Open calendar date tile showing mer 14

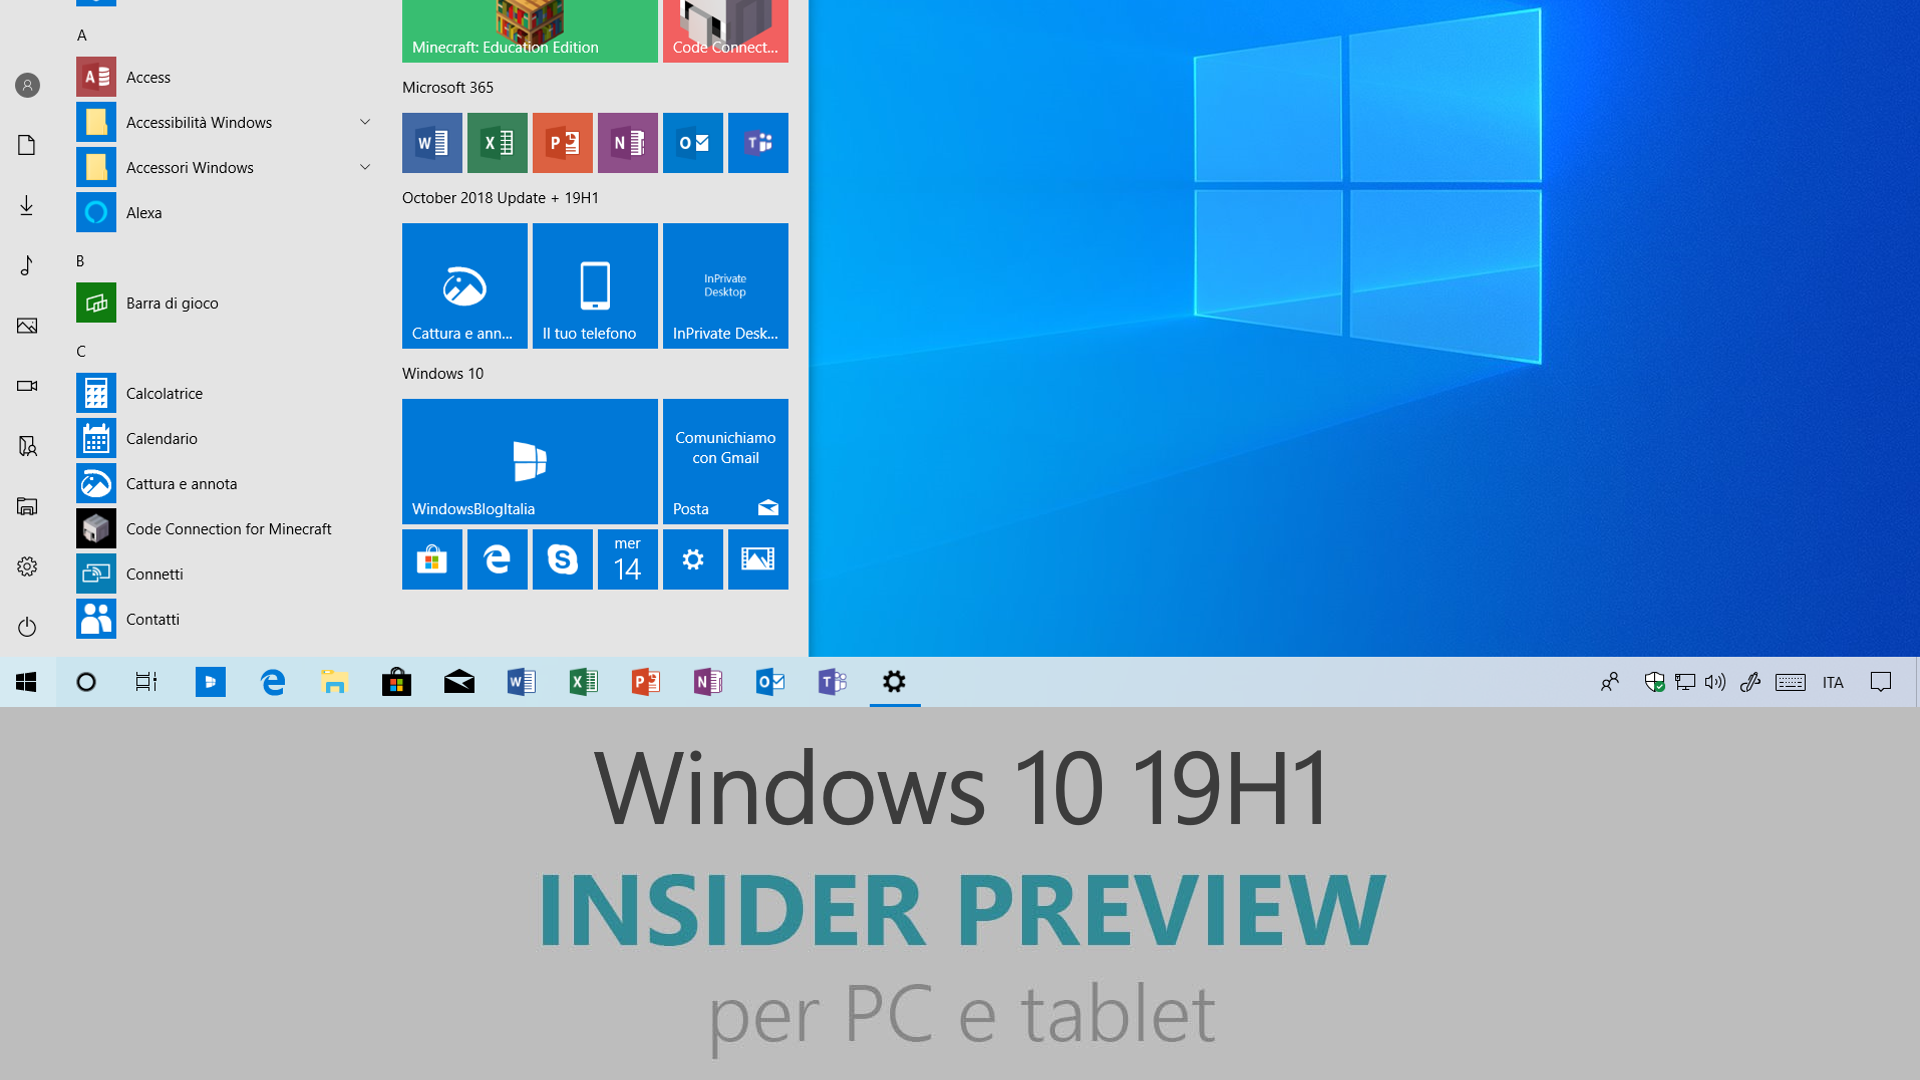pos(628,558)
